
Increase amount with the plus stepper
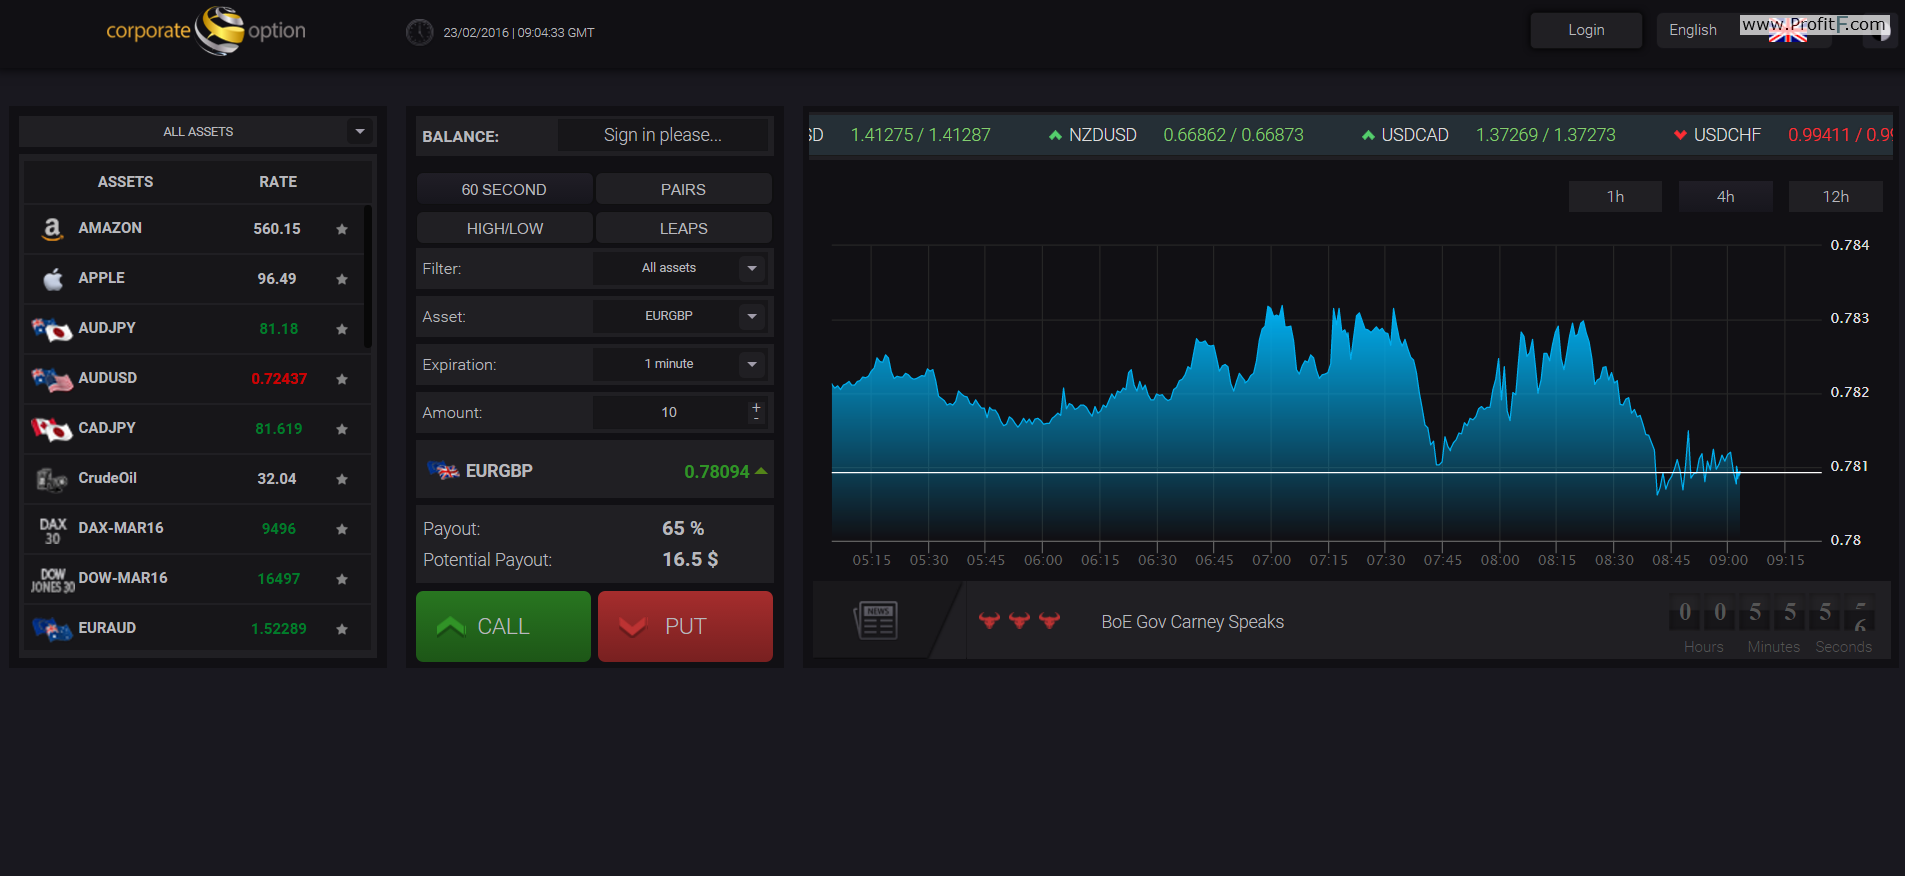[x=756, y=407]
